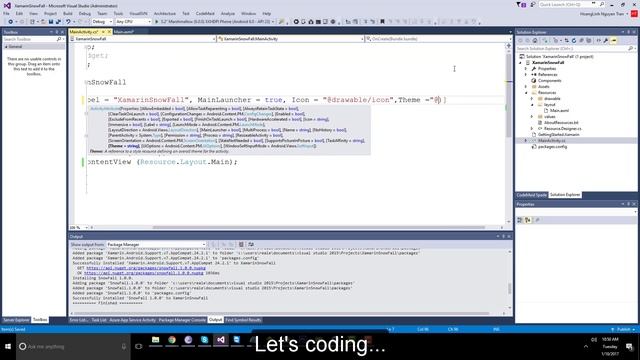Viewport: 640px width, 360px height.
Task: Click the Visual Studio logo in title bar
Action: point(7,5)
